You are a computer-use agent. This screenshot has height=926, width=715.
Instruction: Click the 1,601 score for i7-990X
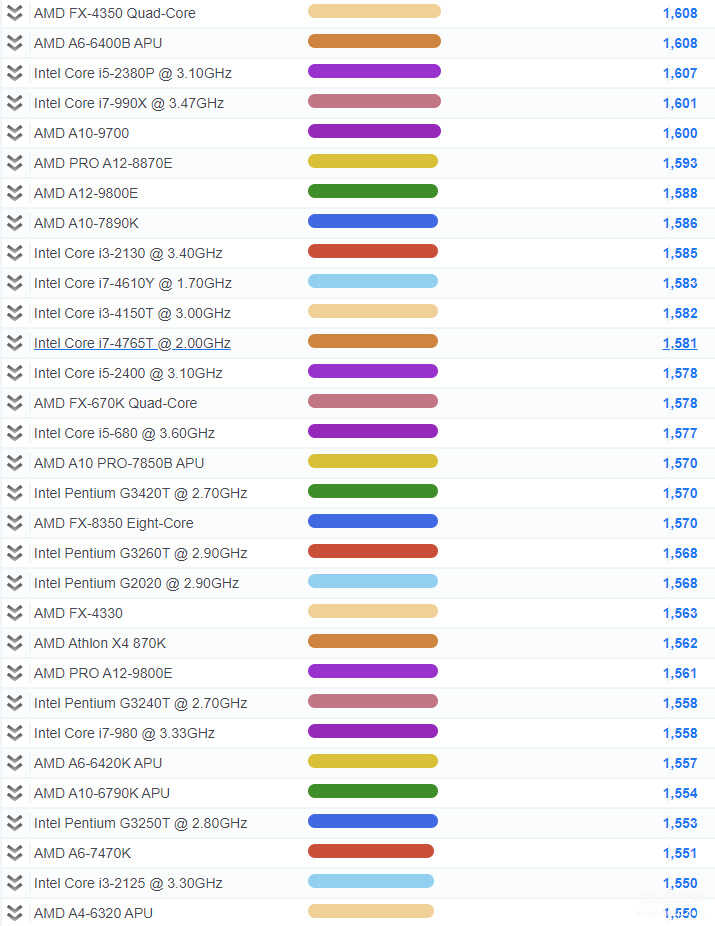click(680, 103)
